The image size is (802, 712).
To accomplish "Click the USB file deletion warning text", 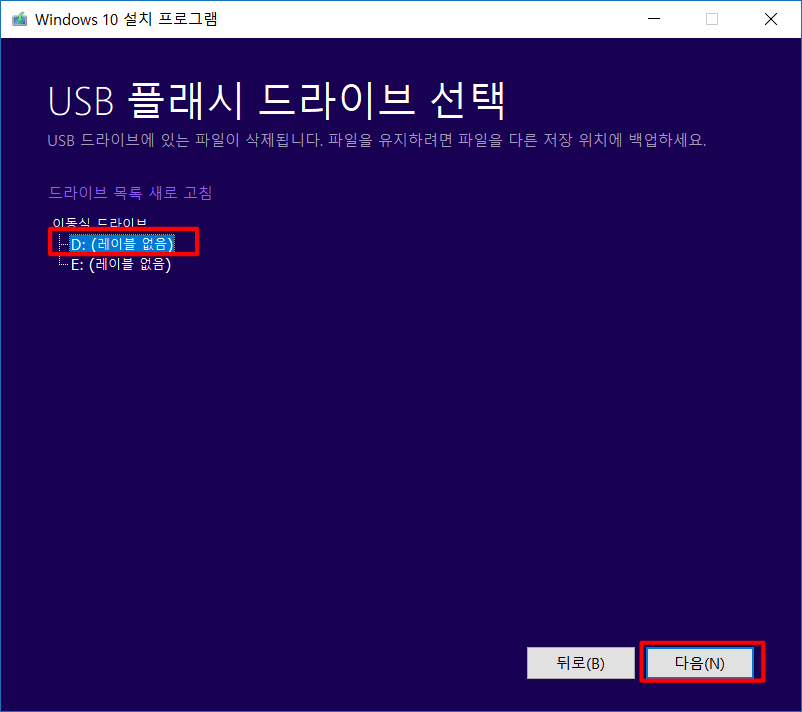I will tap(376, 140).
